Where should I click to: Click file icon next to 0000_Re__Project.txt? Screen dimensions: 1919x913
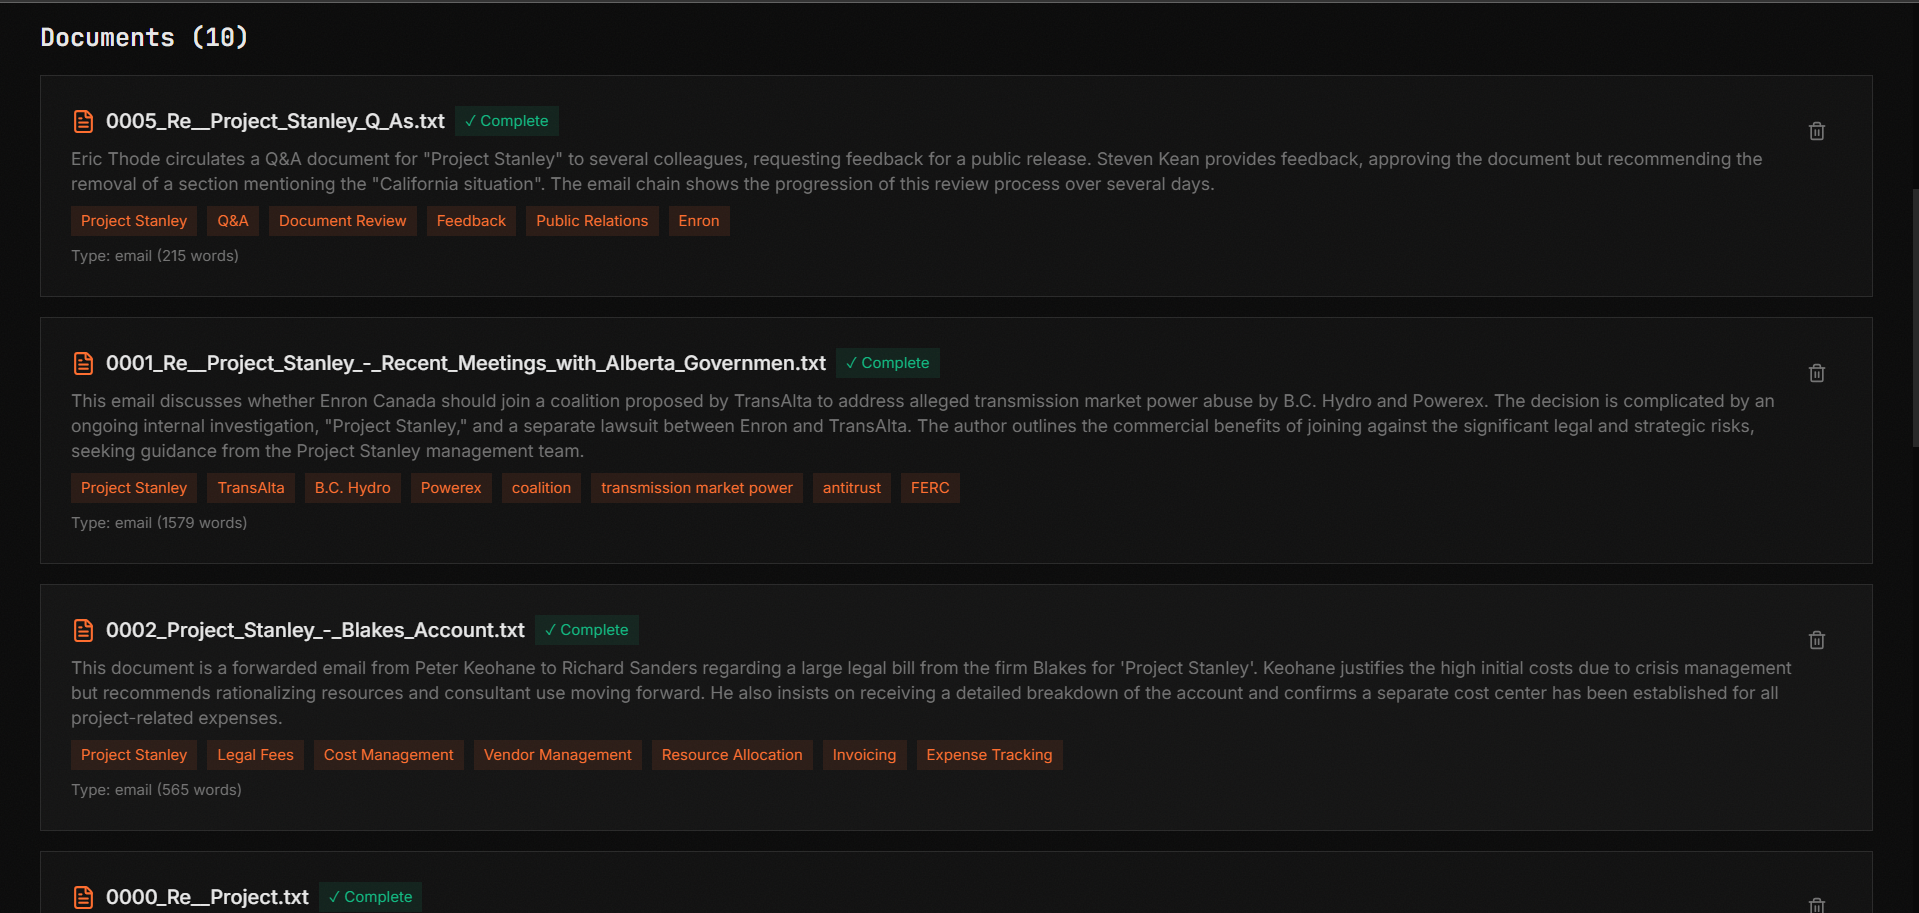(84, 897)
